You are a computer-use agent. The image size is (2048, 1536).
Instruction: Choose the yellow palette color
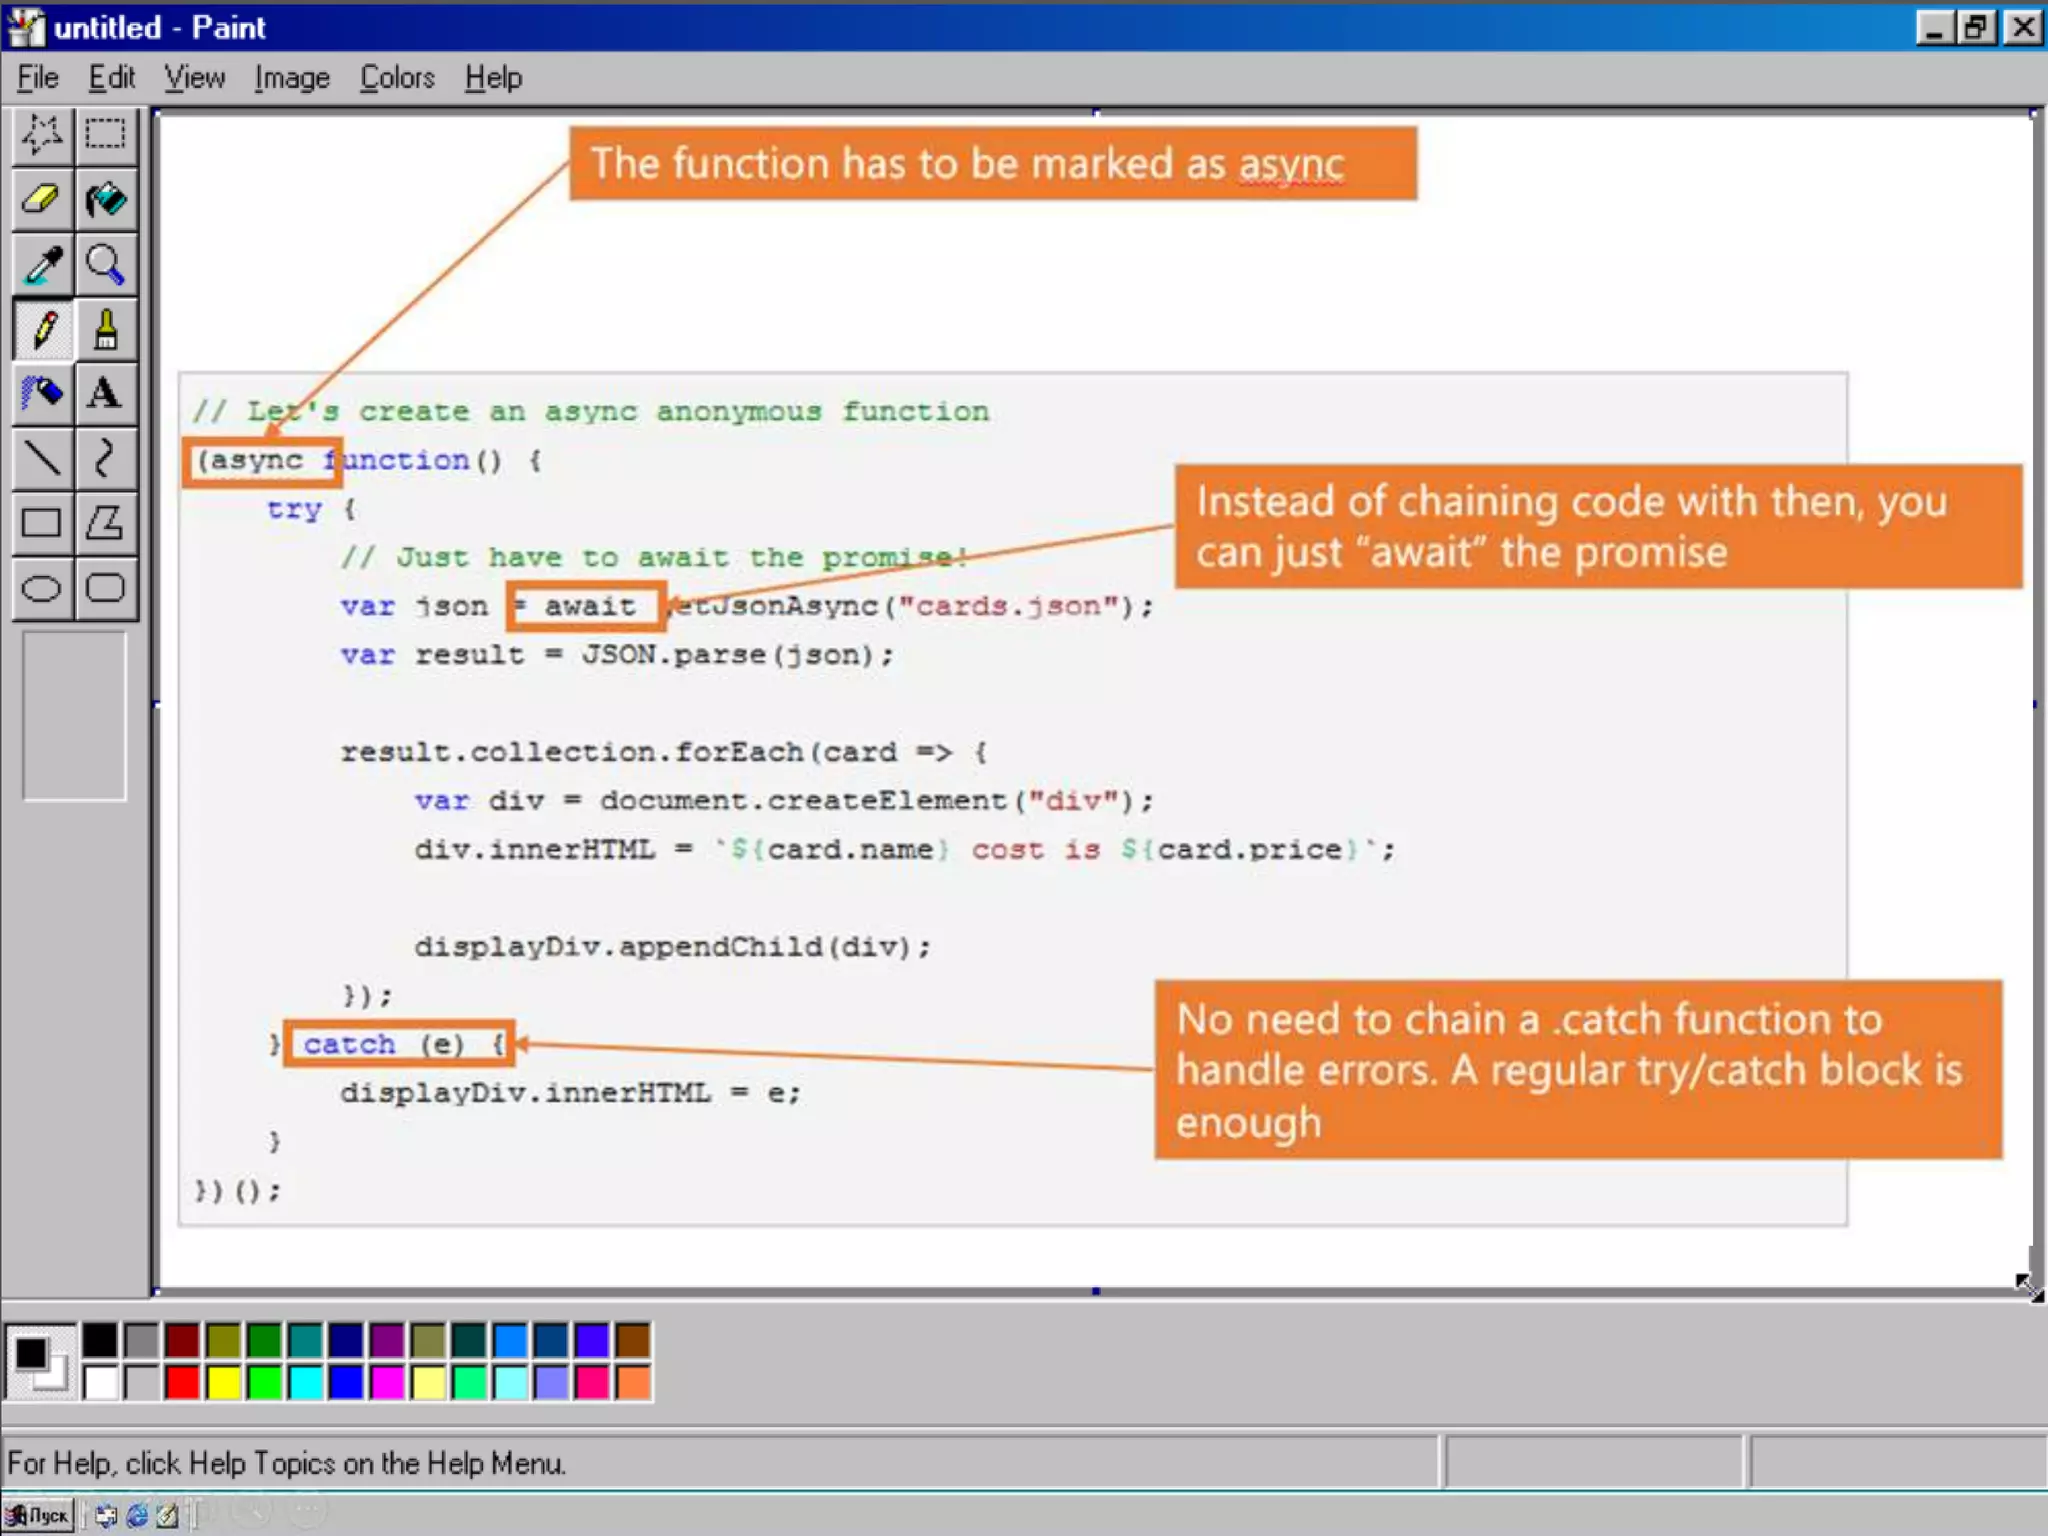point(223,1382)
